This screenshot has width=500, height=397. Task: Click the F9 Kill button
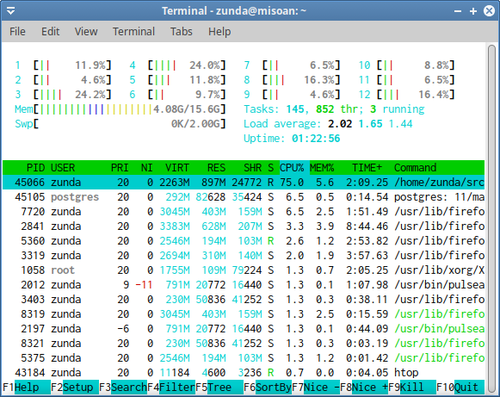point(412,387)
